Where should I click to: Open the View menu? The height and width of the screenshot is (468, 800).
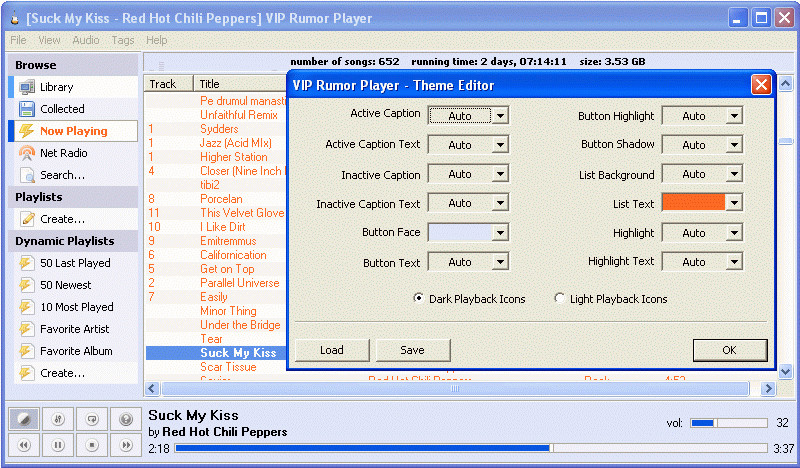click(x=49, y=40)
